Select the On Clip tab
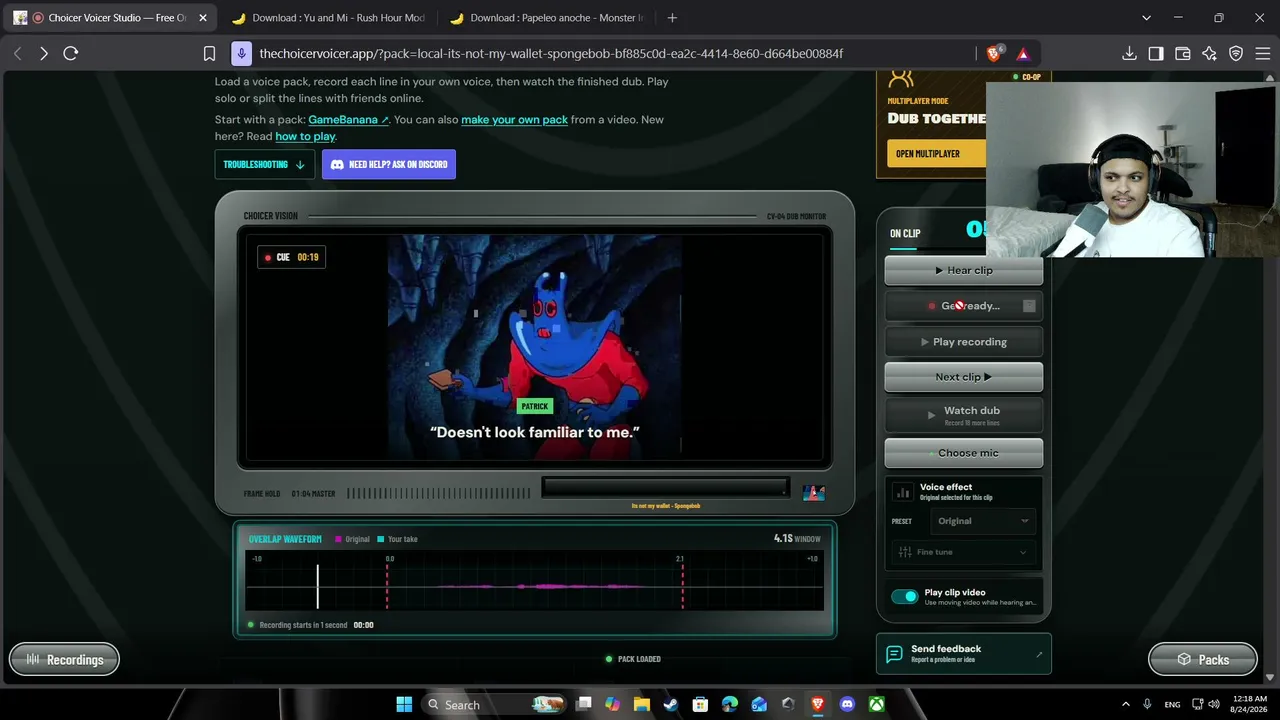The height and width of the screenshot is (720, 1280). coord(905,234)
